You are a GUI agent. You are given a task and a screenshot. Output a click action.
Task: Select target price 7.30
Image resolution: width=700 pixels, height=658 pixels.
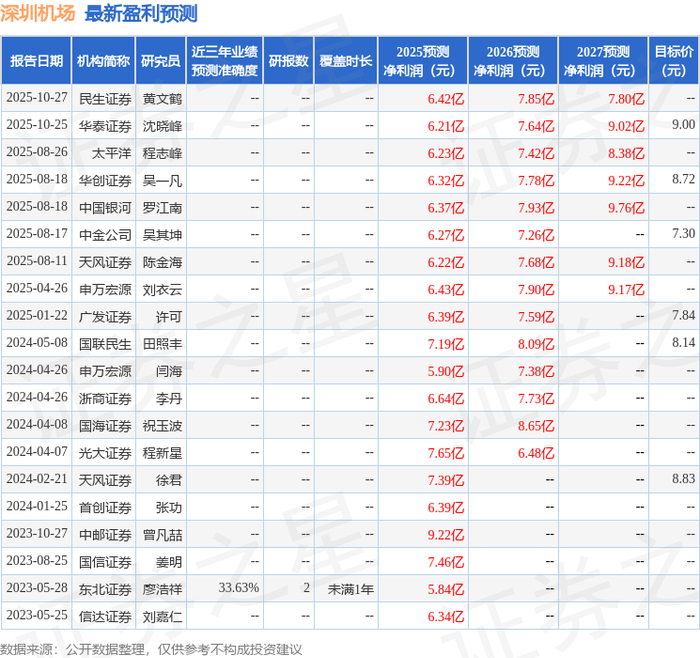(683, 233)
